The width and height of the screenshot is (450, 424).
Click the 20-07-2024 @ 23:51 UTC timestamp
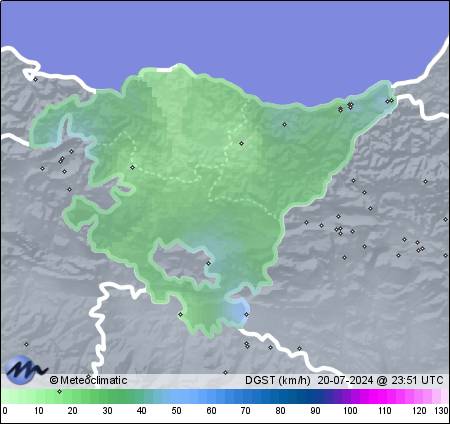[x=380, y=380]
